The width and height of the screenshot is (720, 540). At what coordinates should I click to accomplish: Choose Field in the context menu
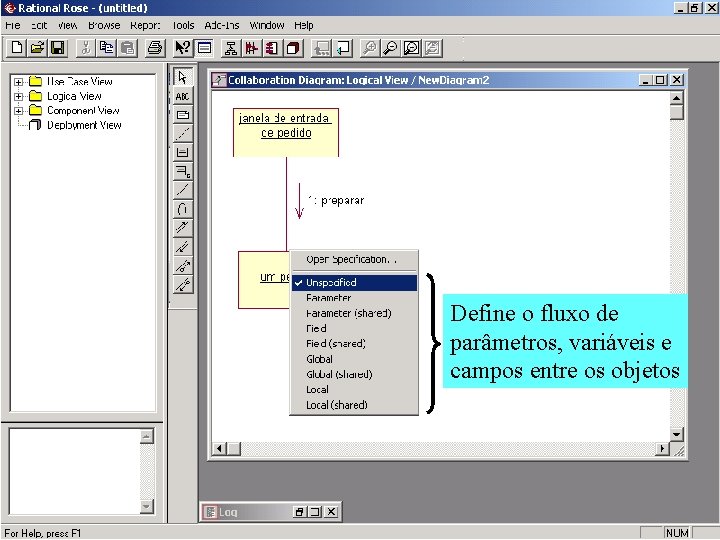pyautogui.click(x=354, y=328)
